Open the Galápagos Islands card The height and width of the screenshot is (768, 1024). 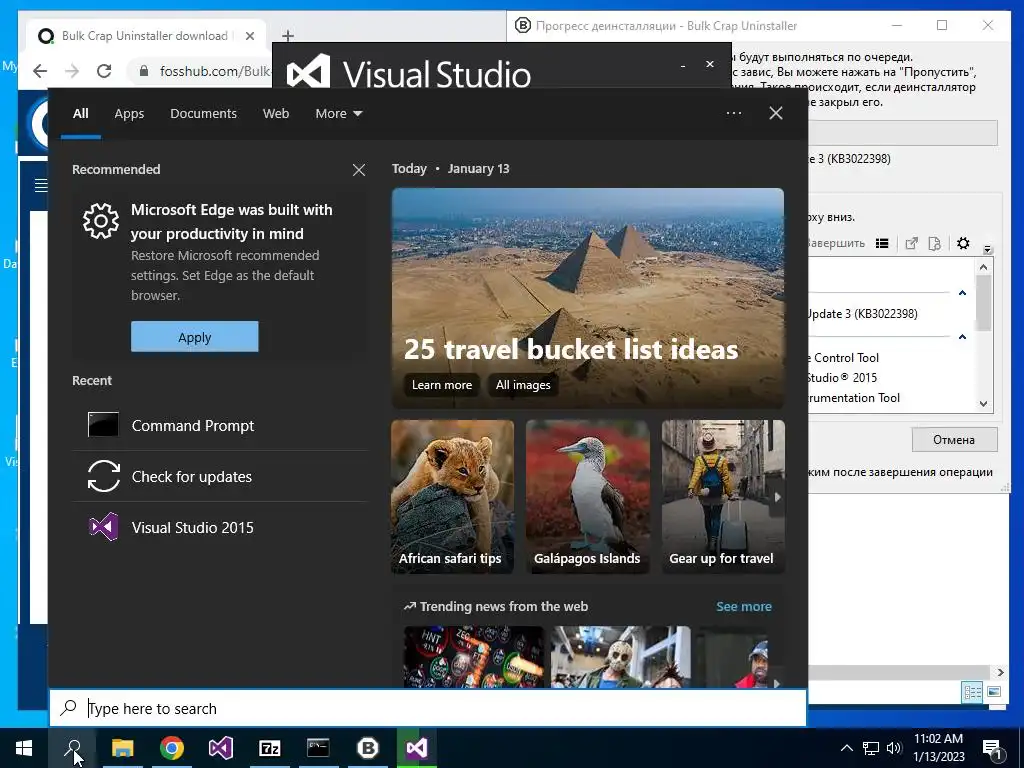click(x=588, y=497)
